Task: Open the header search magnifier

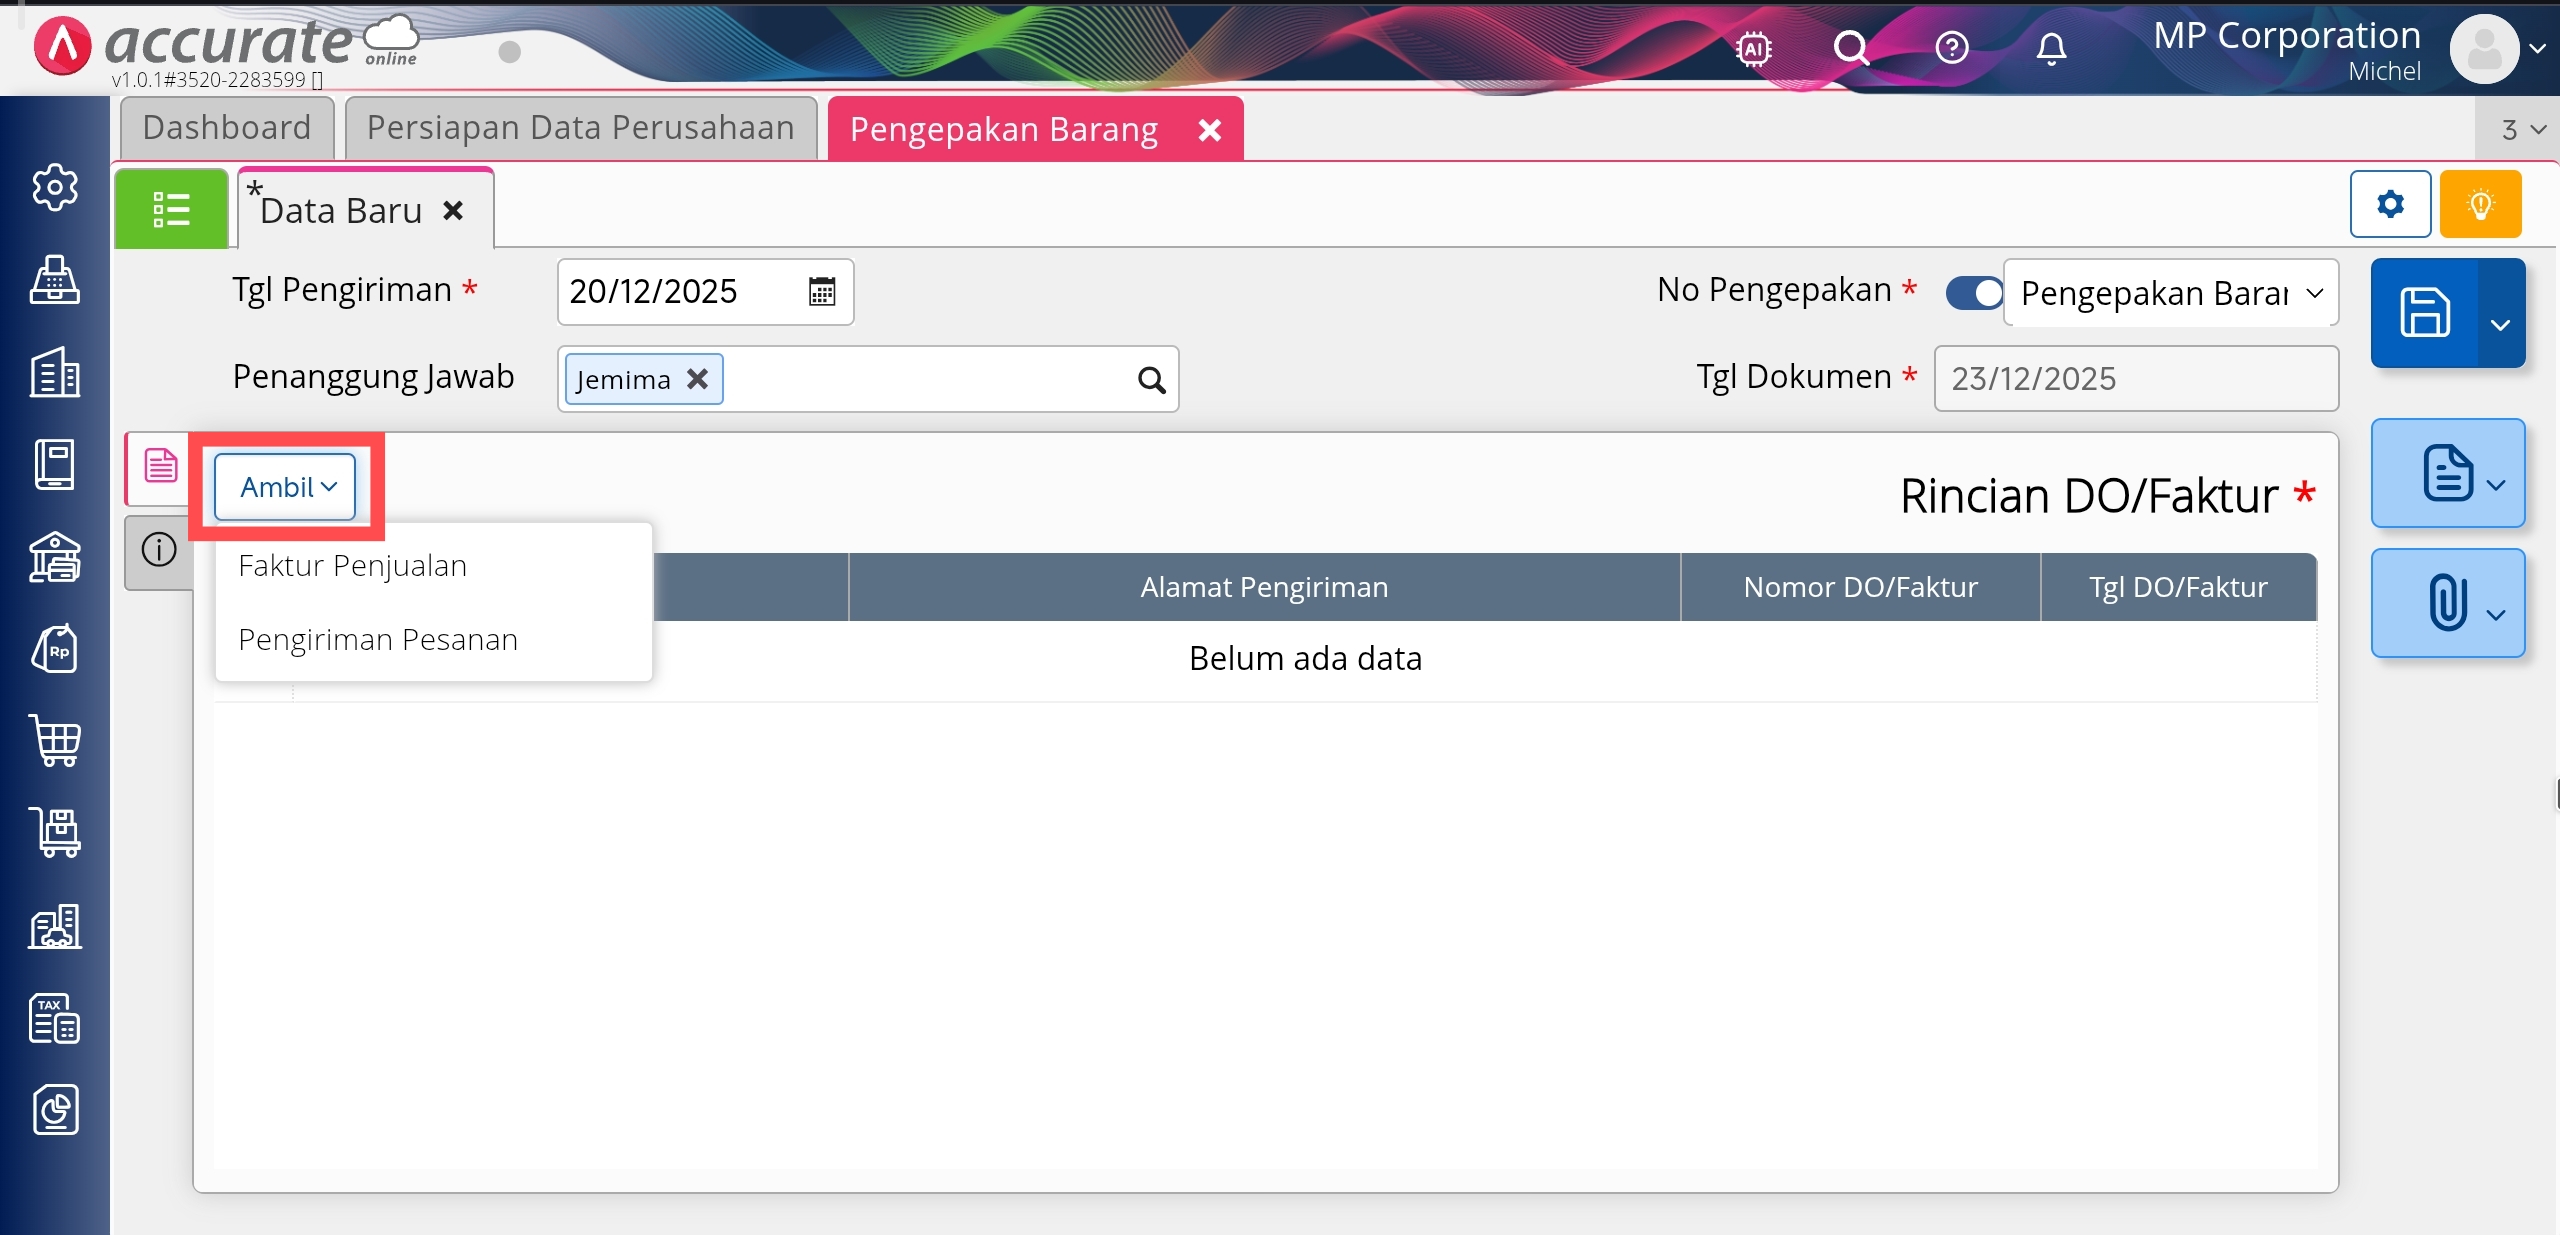Action: tap(1851, 48)
